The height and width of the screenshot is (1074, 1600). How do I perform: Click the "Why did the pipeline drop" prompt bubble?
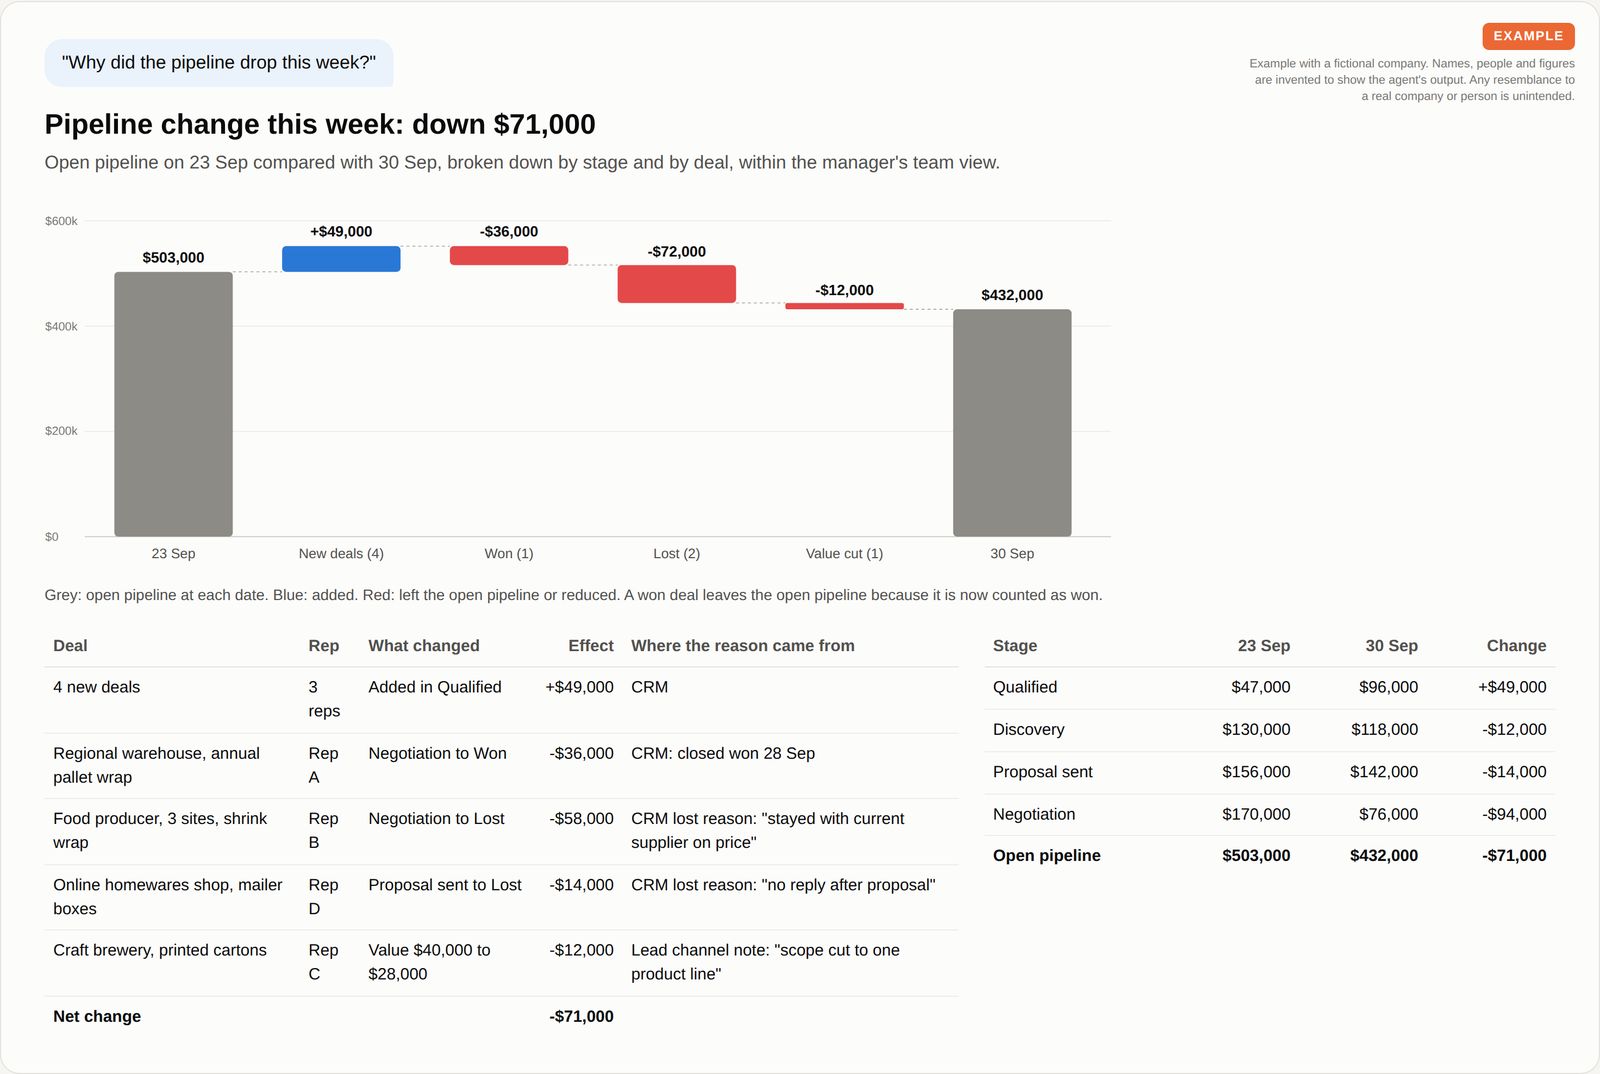[219, 63]
